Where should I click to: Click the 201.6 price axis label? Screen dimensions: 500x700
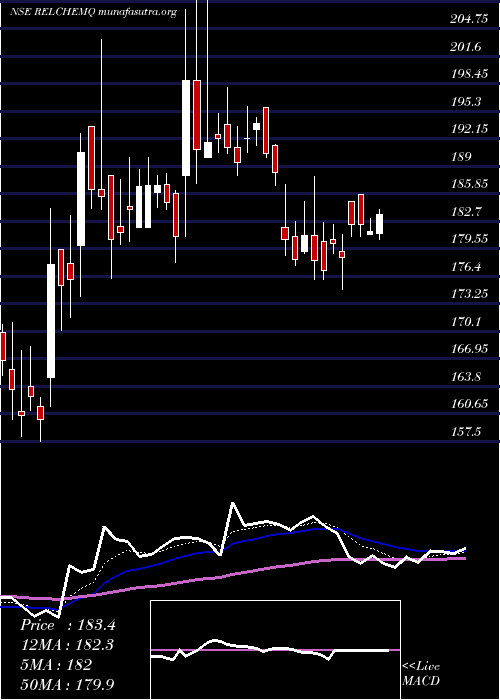pos(466,47)
